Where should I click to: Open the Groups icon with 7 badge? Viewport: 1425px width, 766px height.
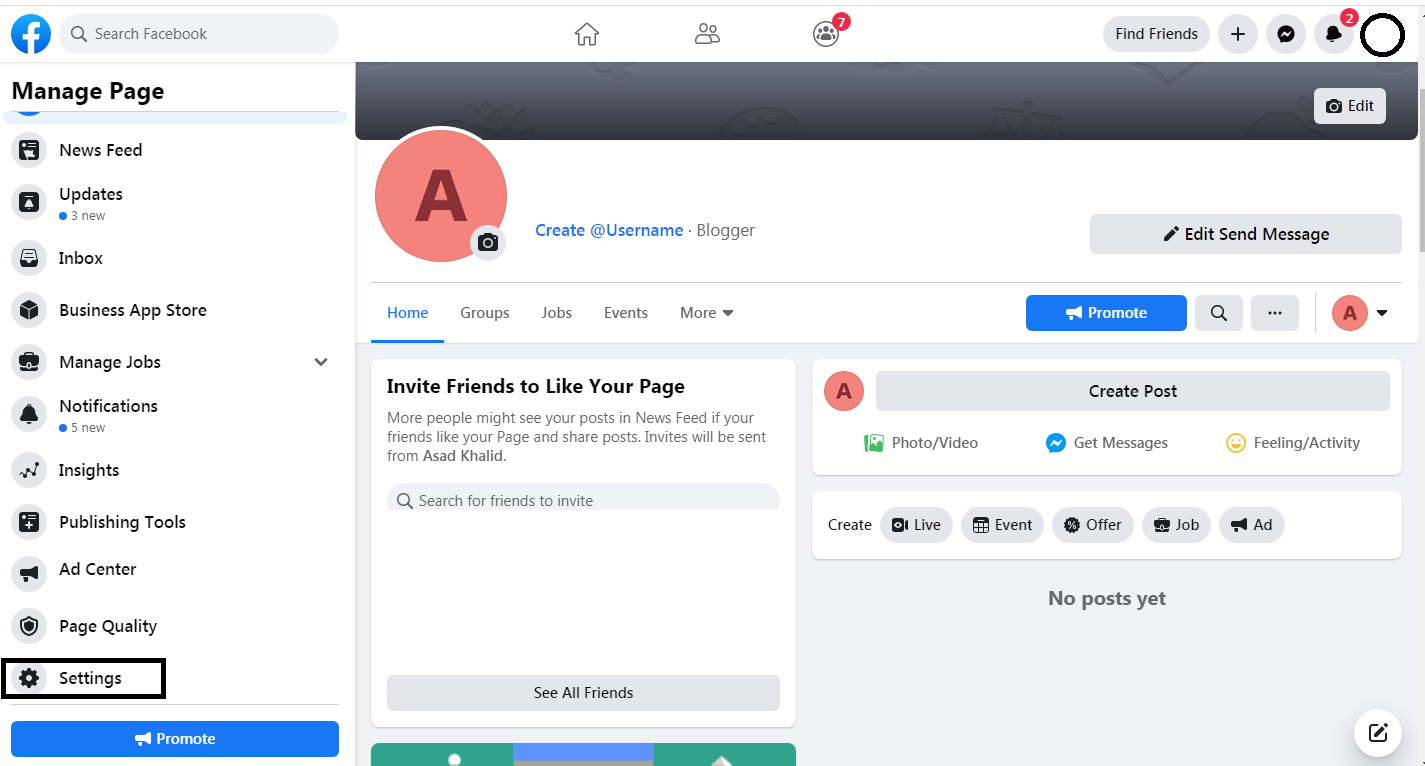click(x=826, y=34)
